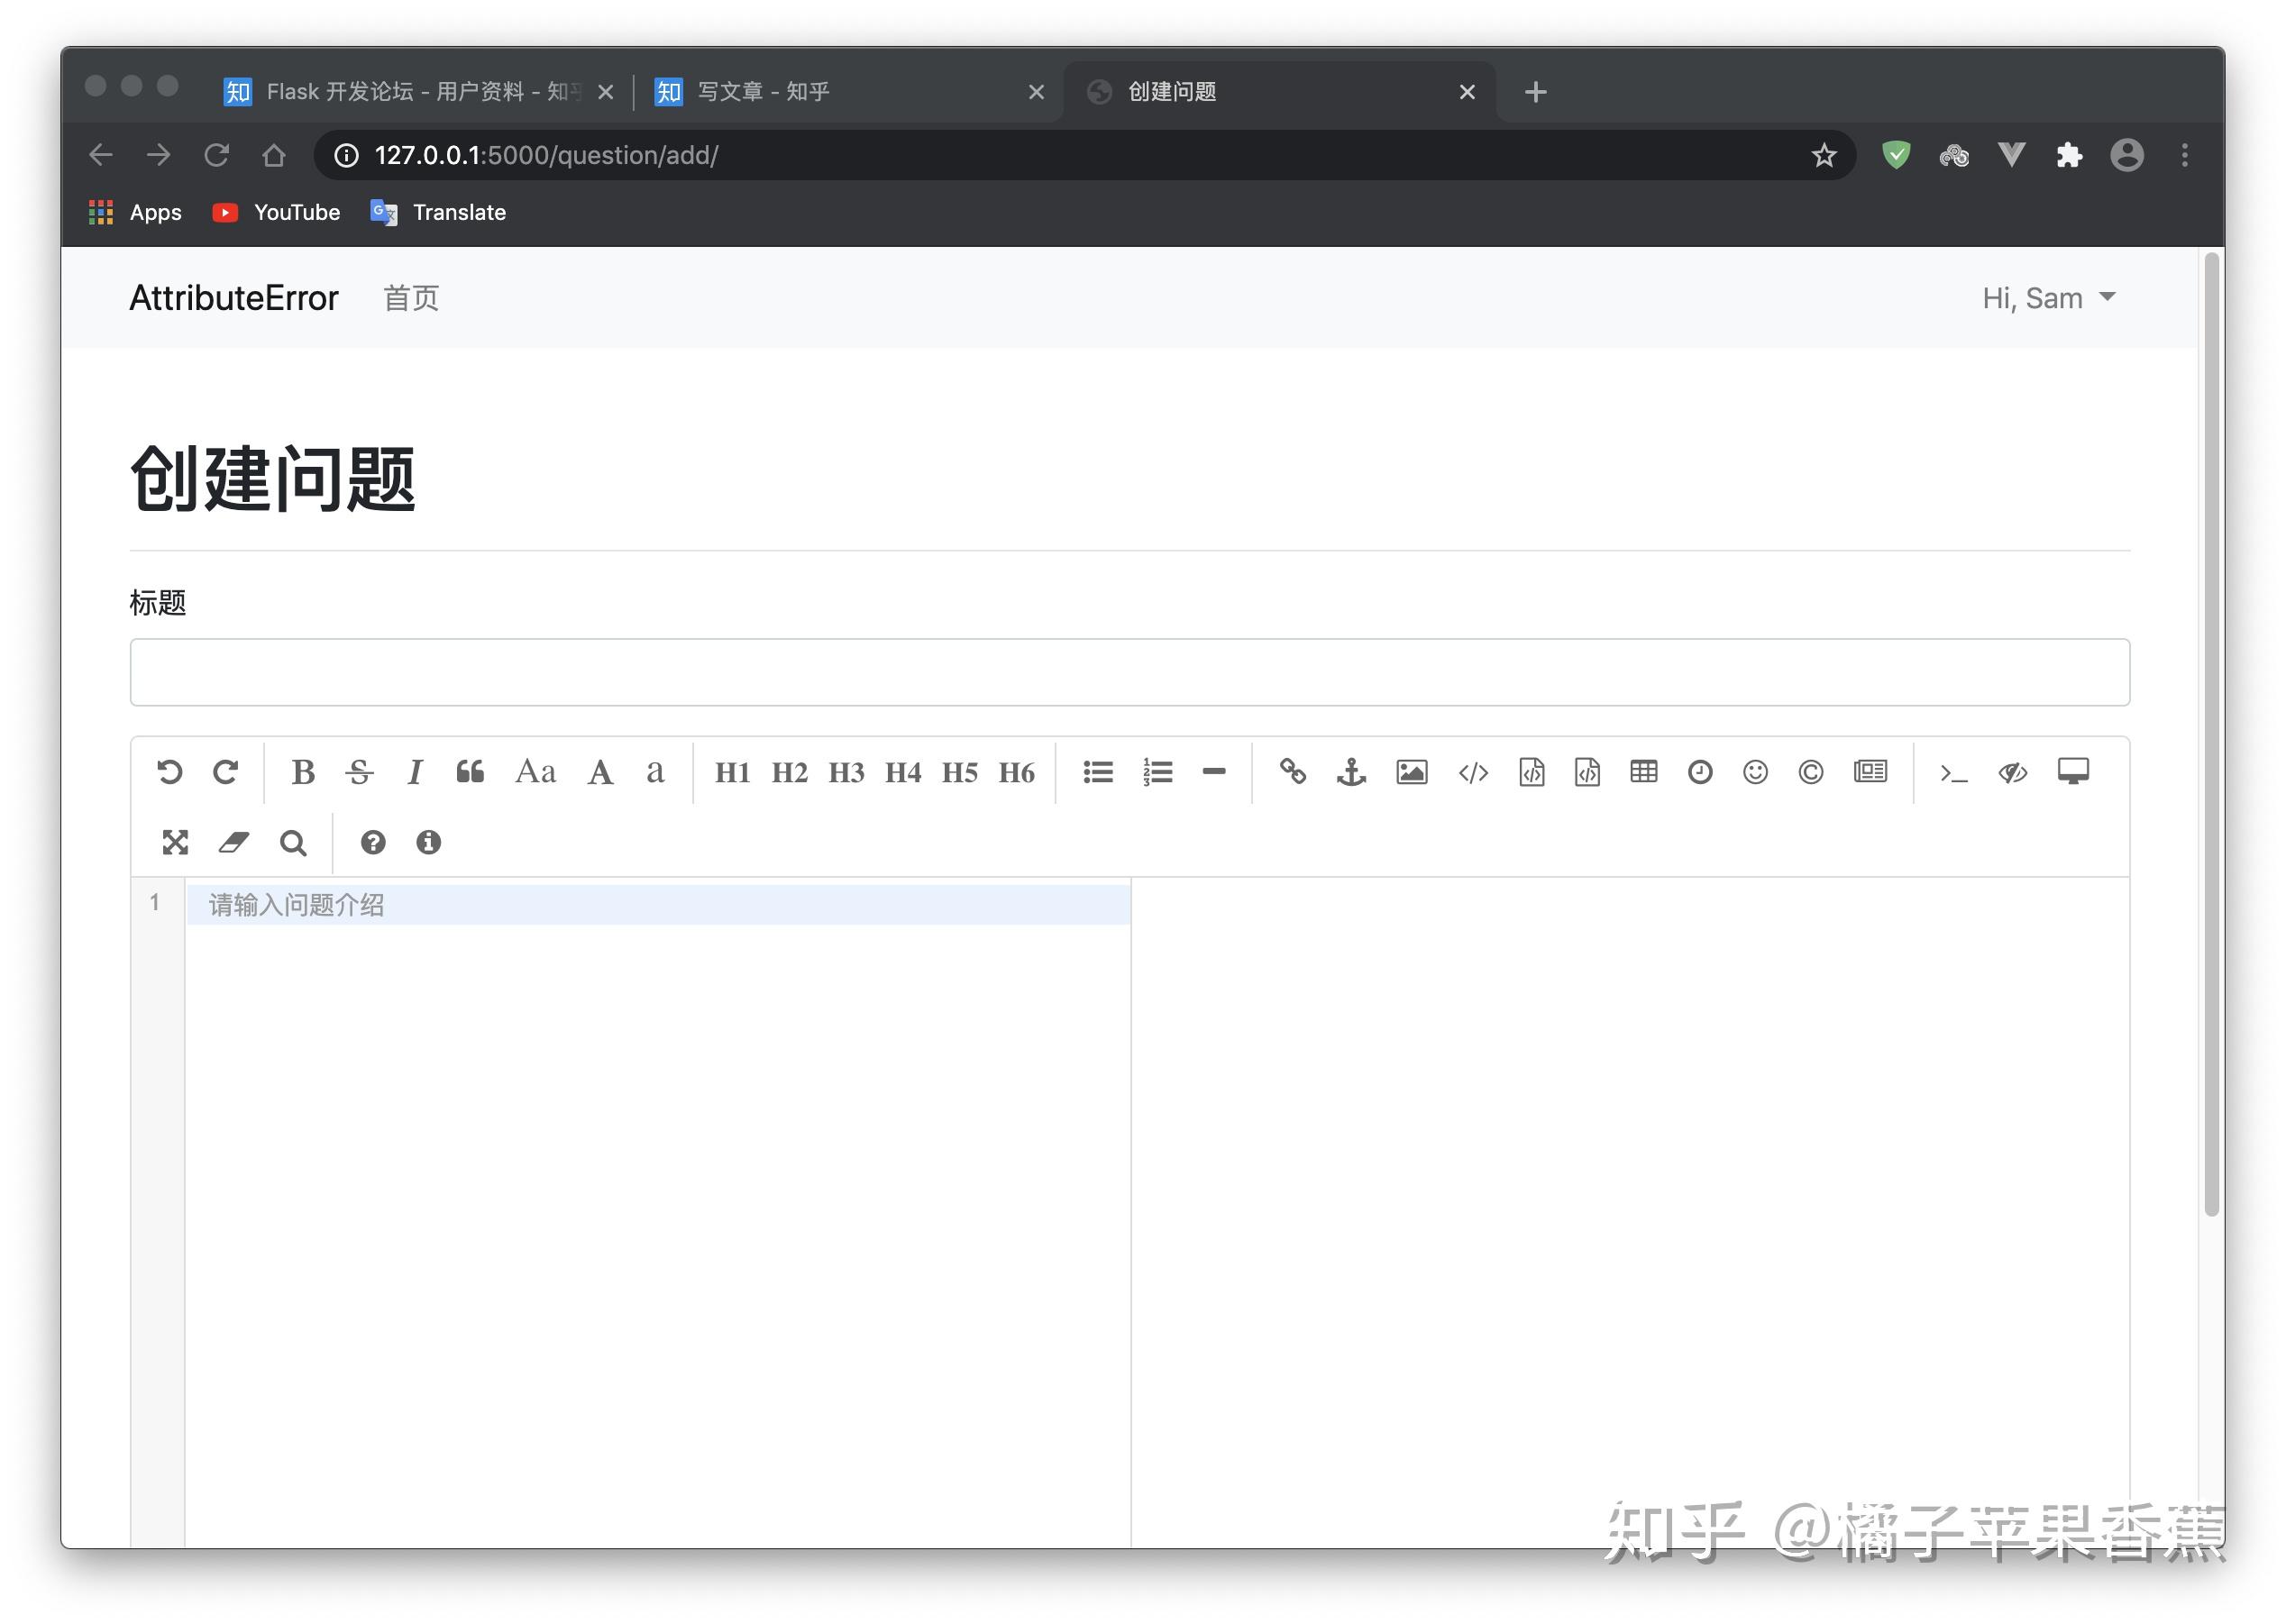
Task: Click the AttributeError brand link
Action: [x=234, y=298]
